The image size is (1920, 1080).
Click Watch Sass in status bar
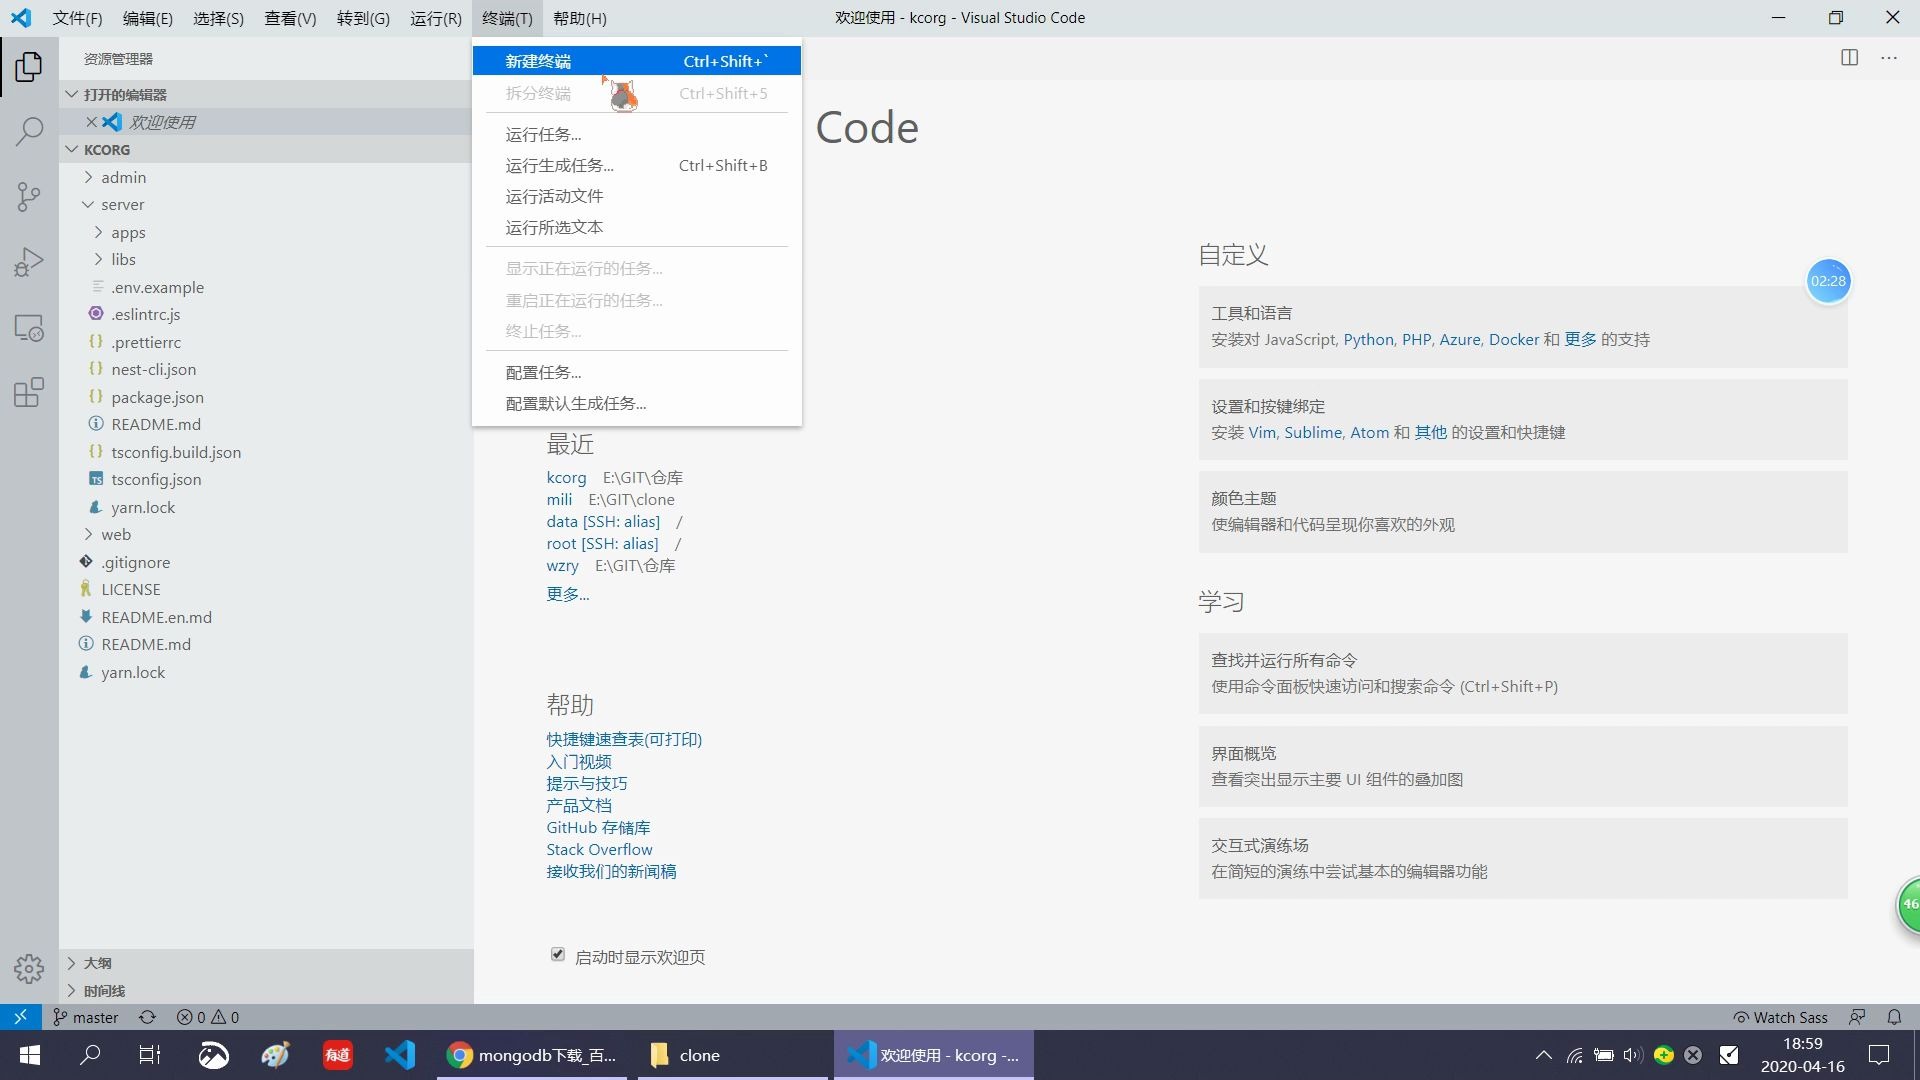coord(1781,1017)
